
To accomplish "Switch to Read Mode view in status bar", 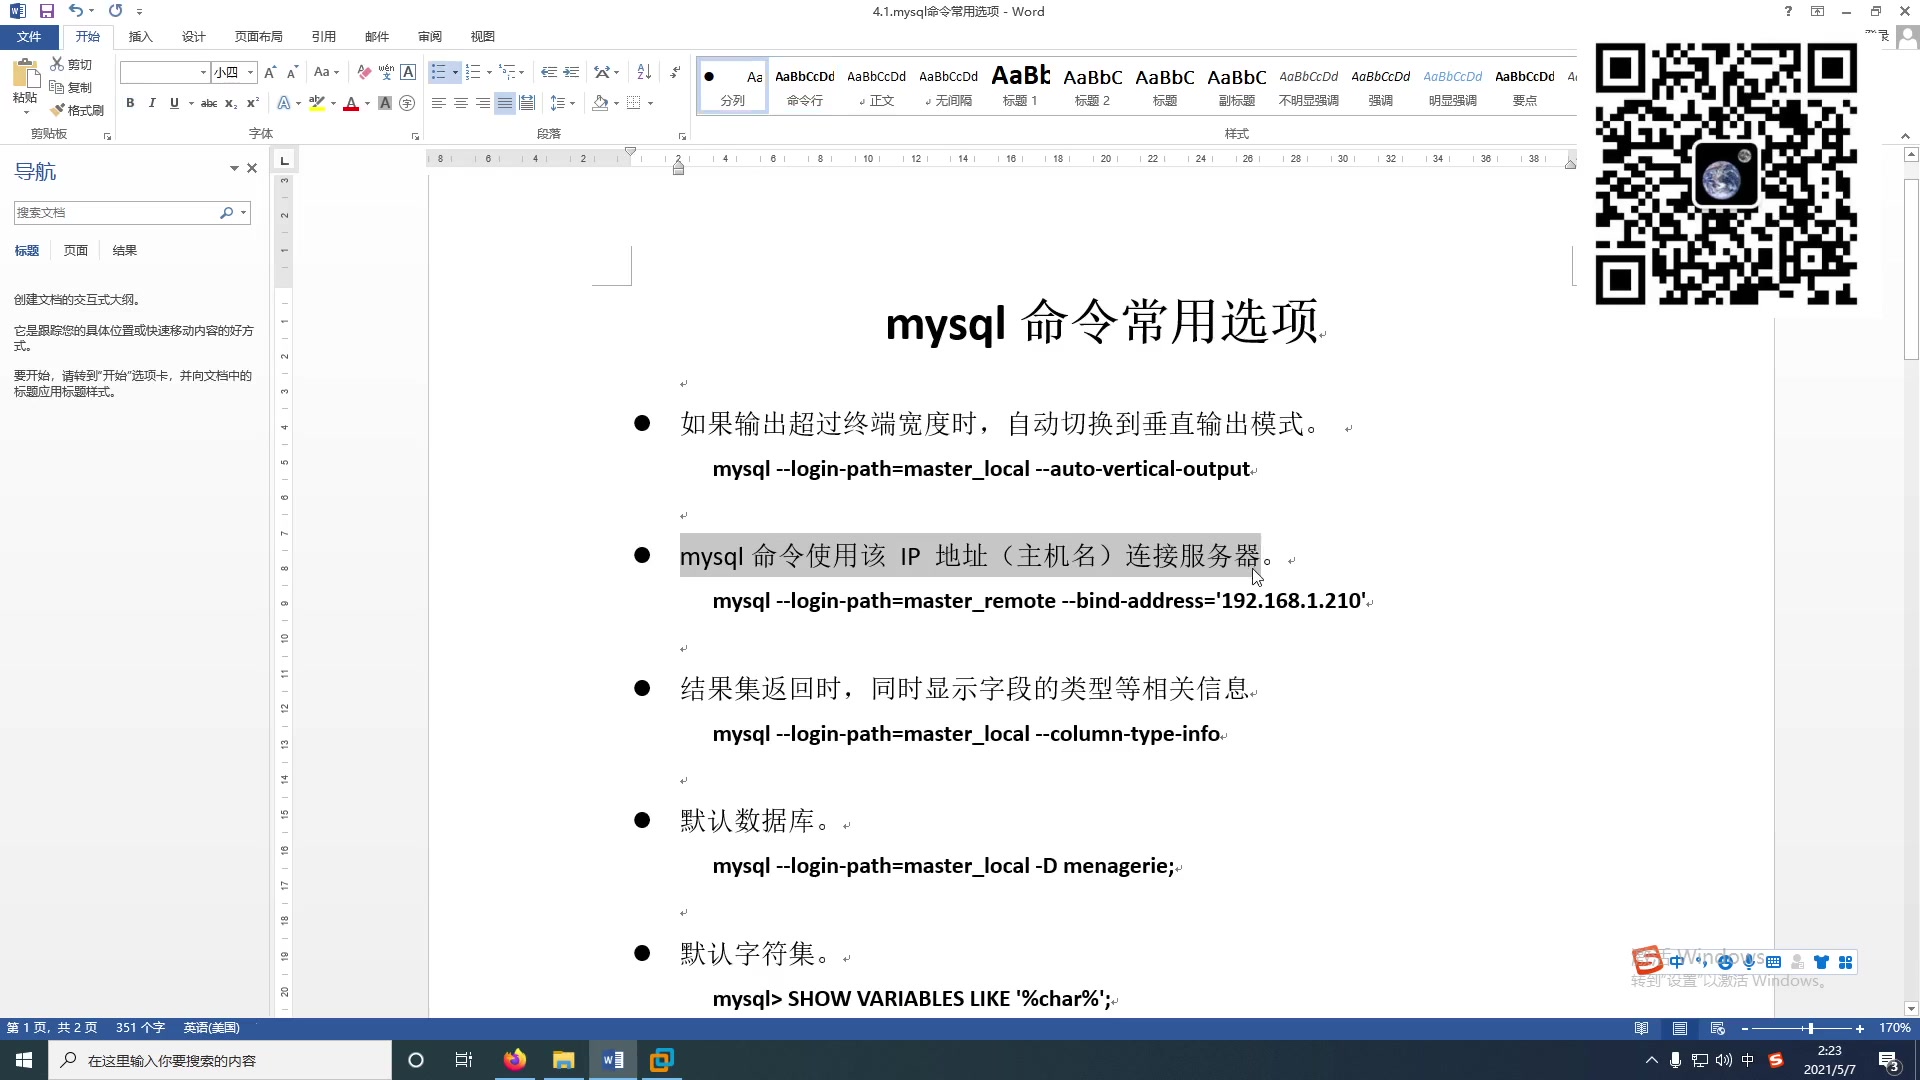I will [1642, 1028].
